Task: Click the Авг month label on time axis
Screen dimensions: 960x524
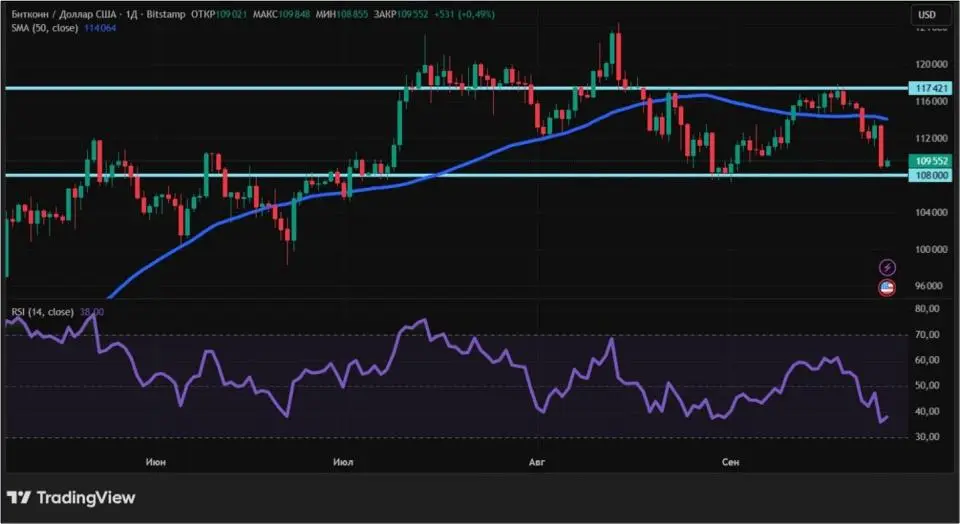Action: [x=536, y=462]
